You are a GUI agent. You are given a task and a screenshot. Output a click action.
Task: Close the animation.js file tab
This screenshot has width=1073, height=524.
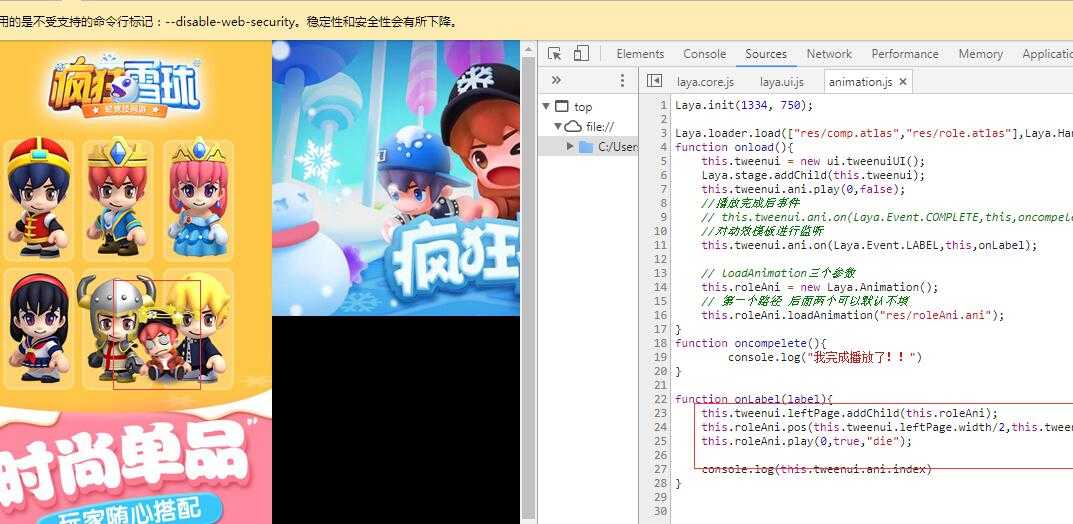pyautogui.click(x=903, y=81)
